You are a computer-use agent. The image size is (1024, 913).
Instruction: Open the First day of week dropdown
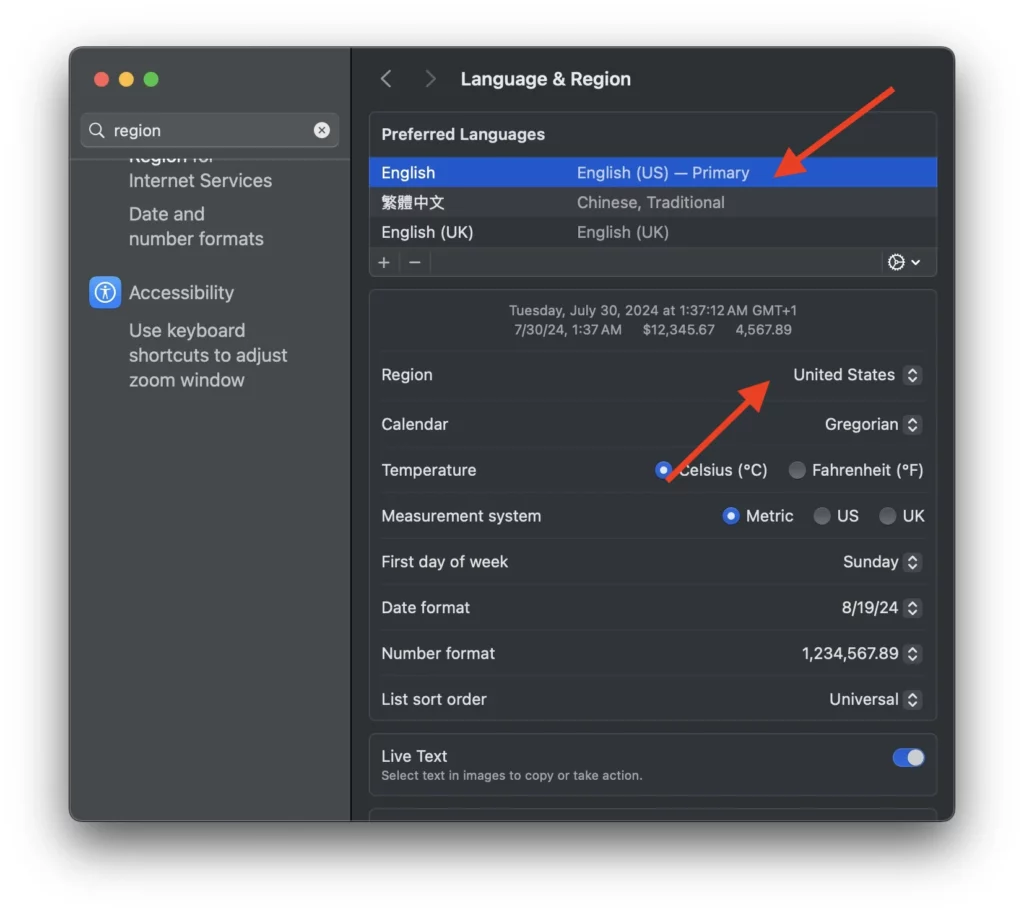pos(882,562)
